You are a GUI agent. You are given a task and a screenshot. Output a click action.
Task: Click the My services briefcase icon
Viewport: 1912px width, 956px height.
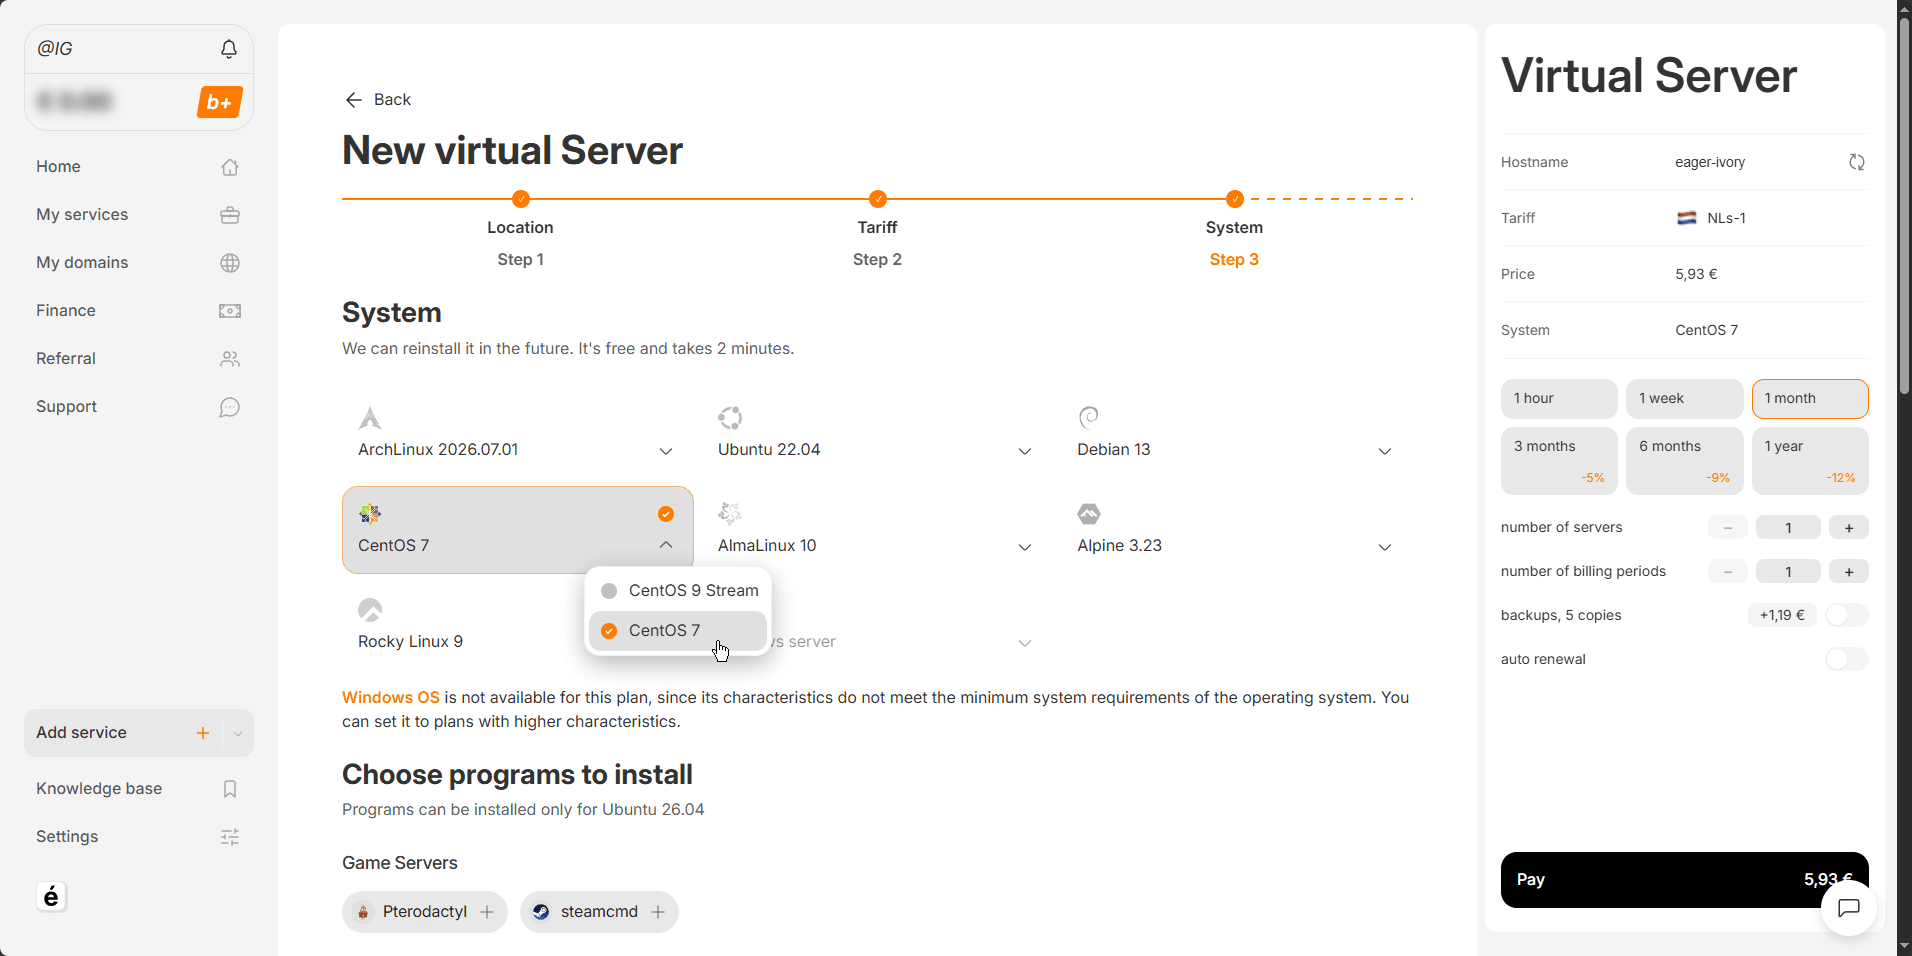230,215
